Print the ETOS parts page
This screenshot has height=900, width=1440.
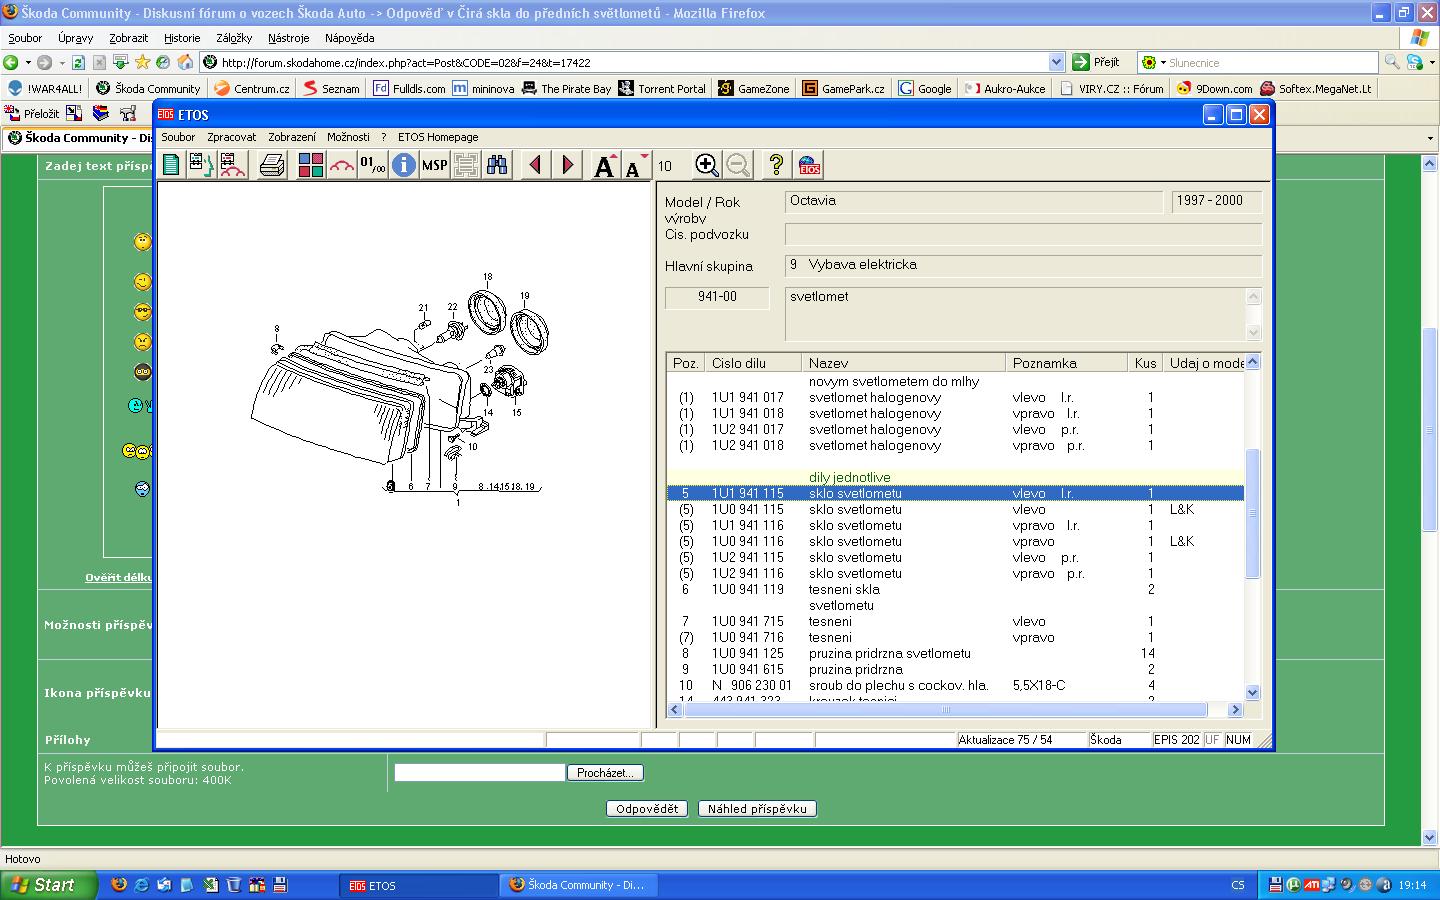272,165
